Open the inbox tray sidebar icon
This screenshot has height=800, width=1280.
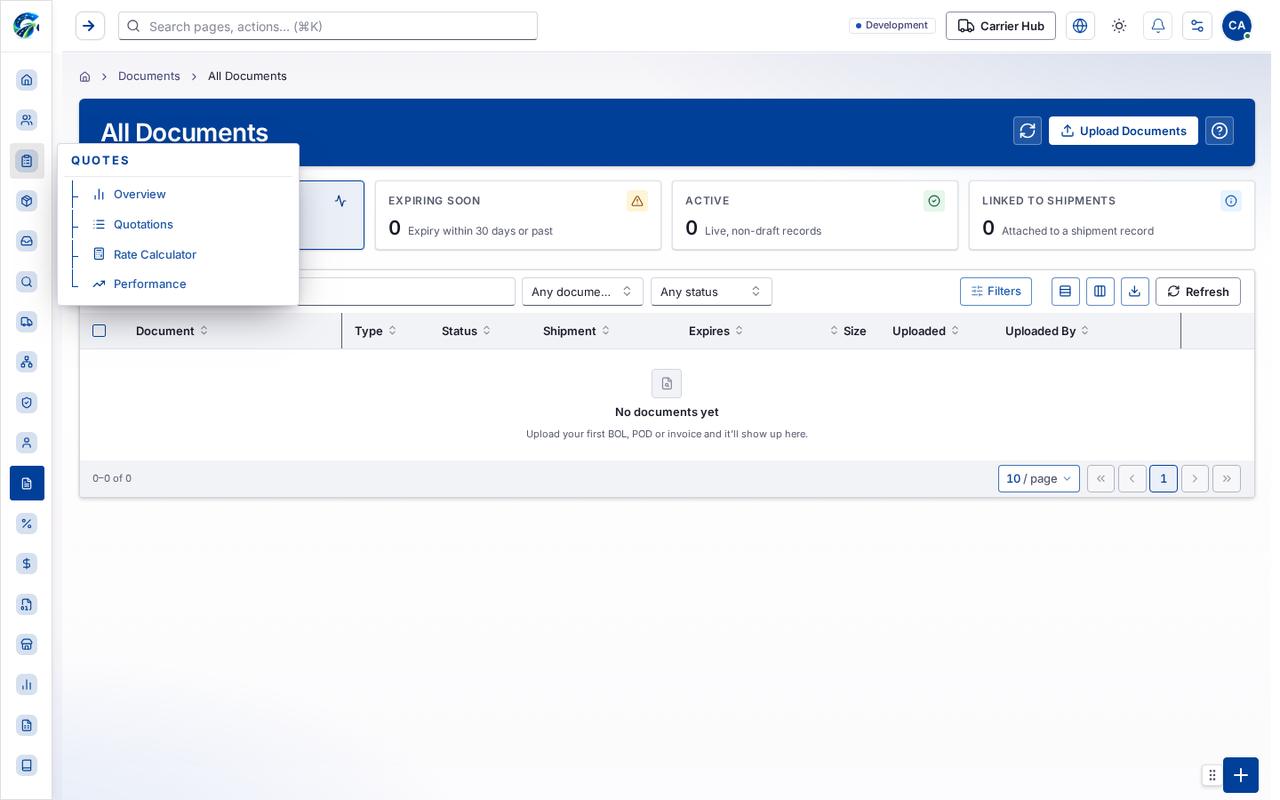pos(27,241)
